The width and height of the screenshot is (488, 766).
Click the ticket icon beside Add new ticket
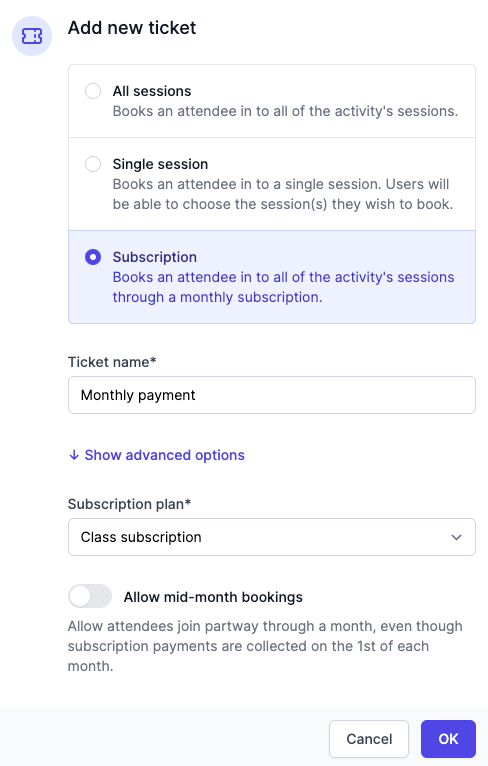(32, 36)
